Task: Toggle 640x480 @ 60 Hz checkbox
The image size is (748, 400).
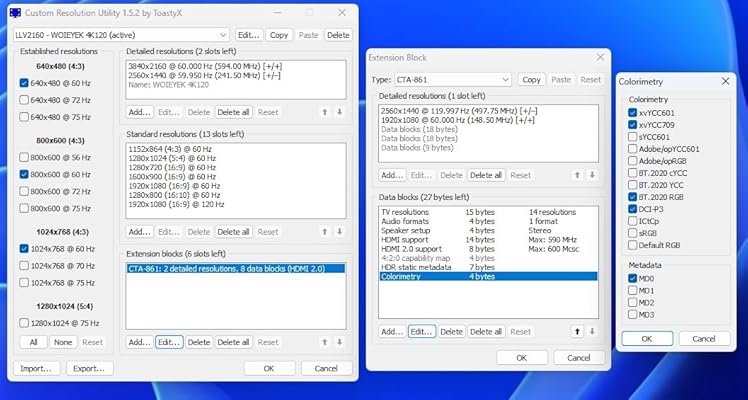Action: pos(24,83)
